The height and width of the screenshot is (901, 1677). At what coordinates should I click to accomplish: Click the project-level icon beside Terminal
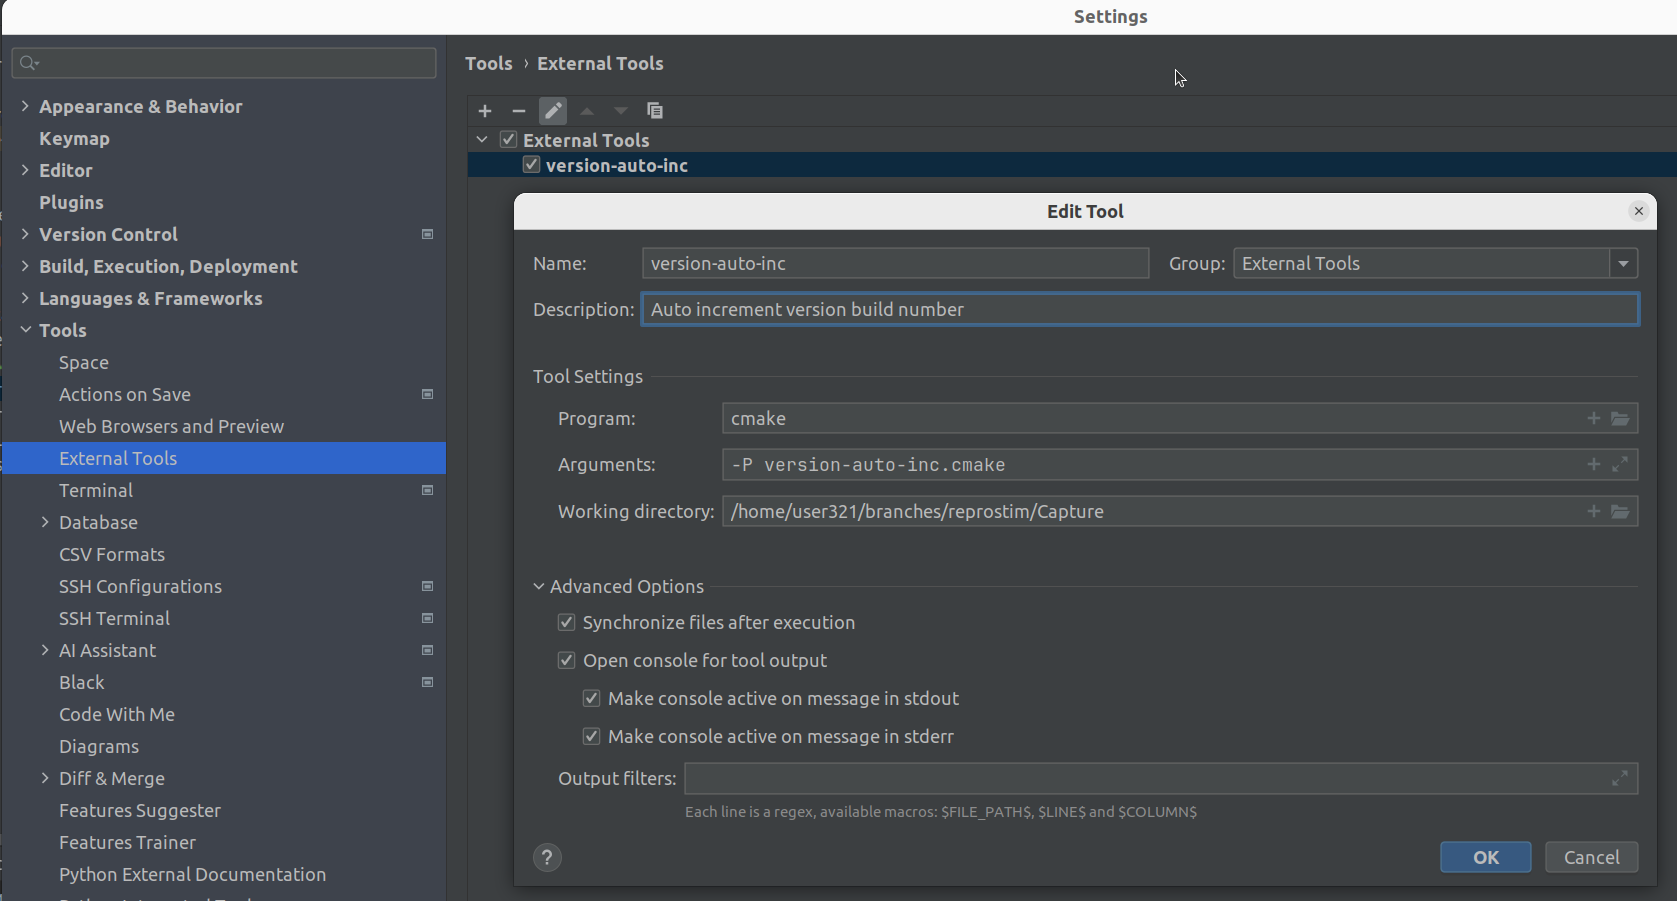point(427,490)
